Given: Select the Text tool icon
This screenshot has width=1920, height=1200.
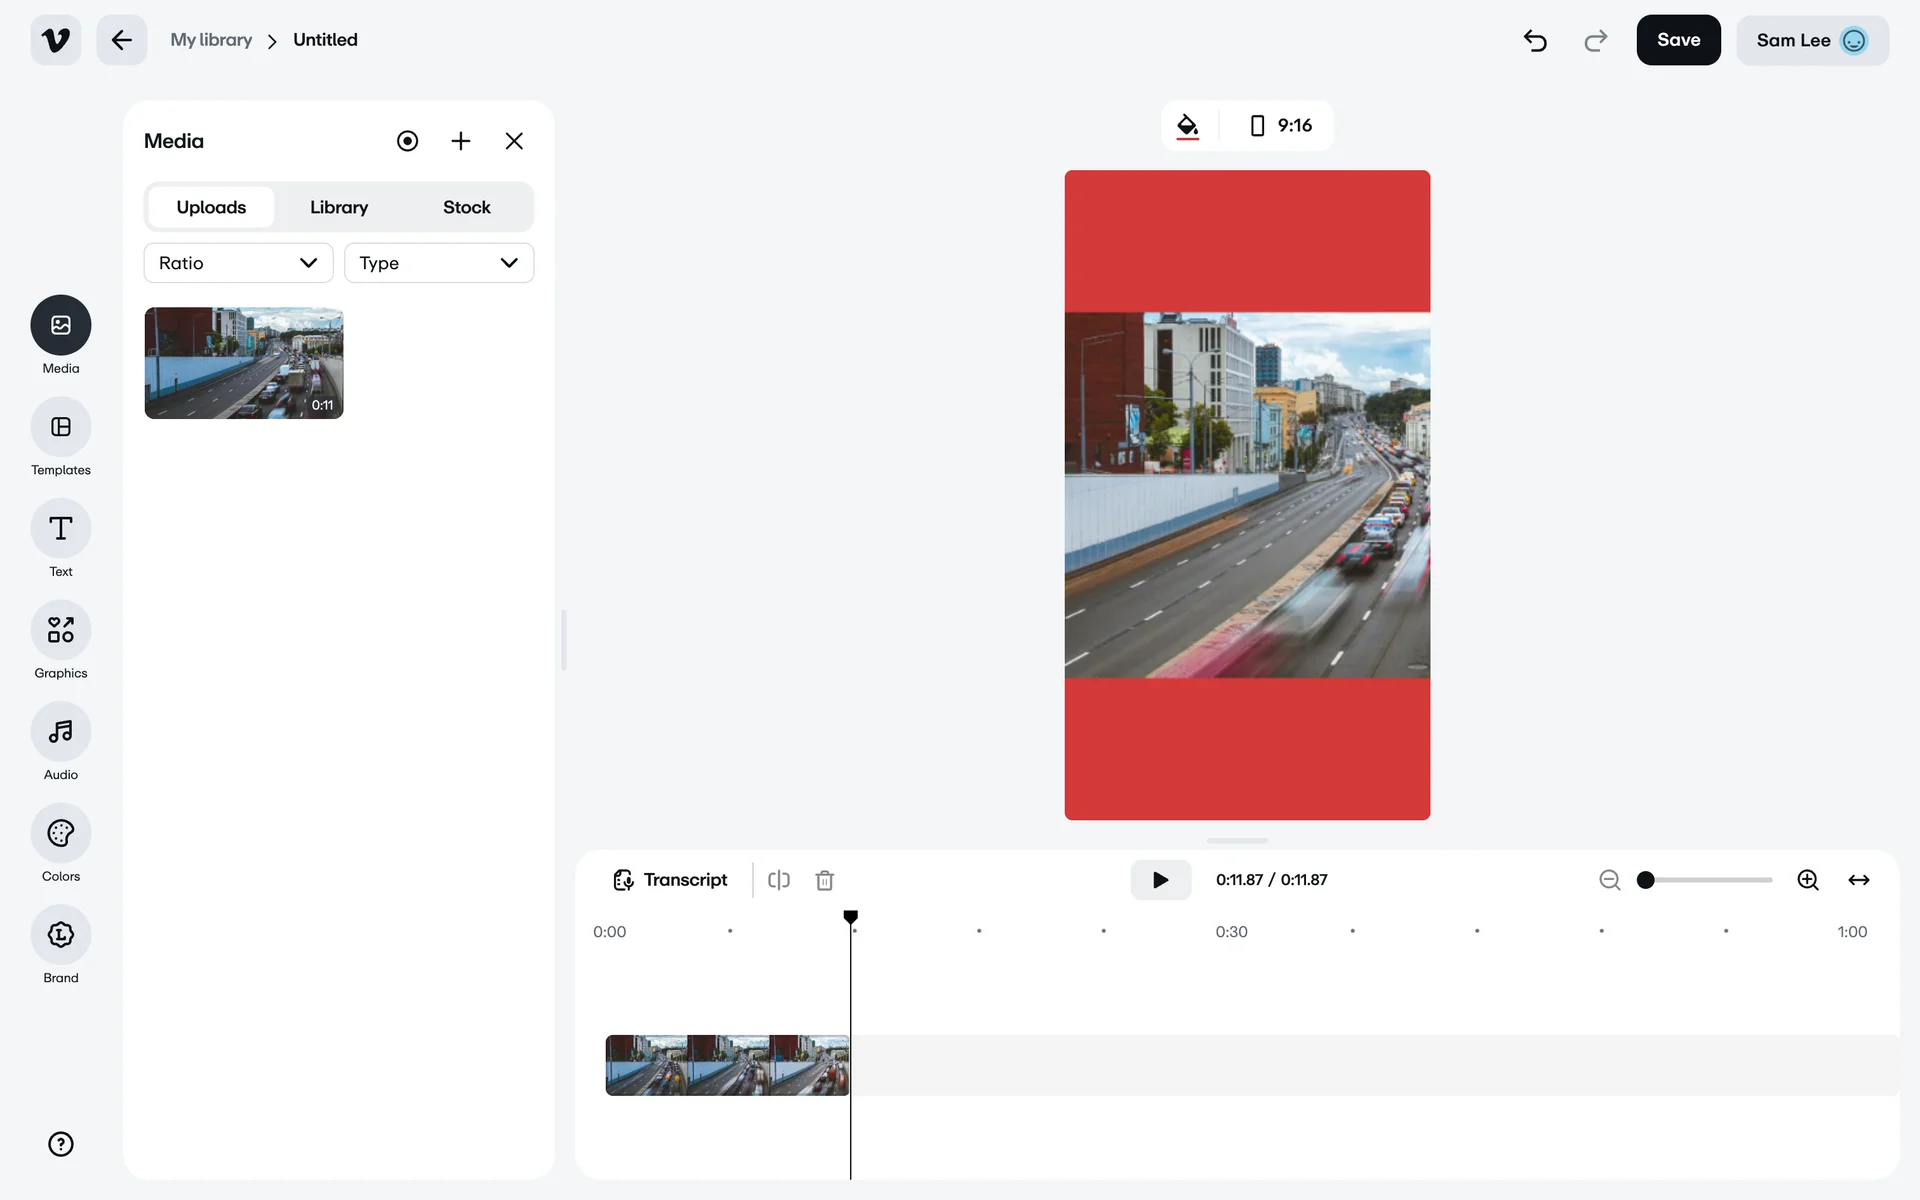Looking at the screenshot, I should [60, 529].
